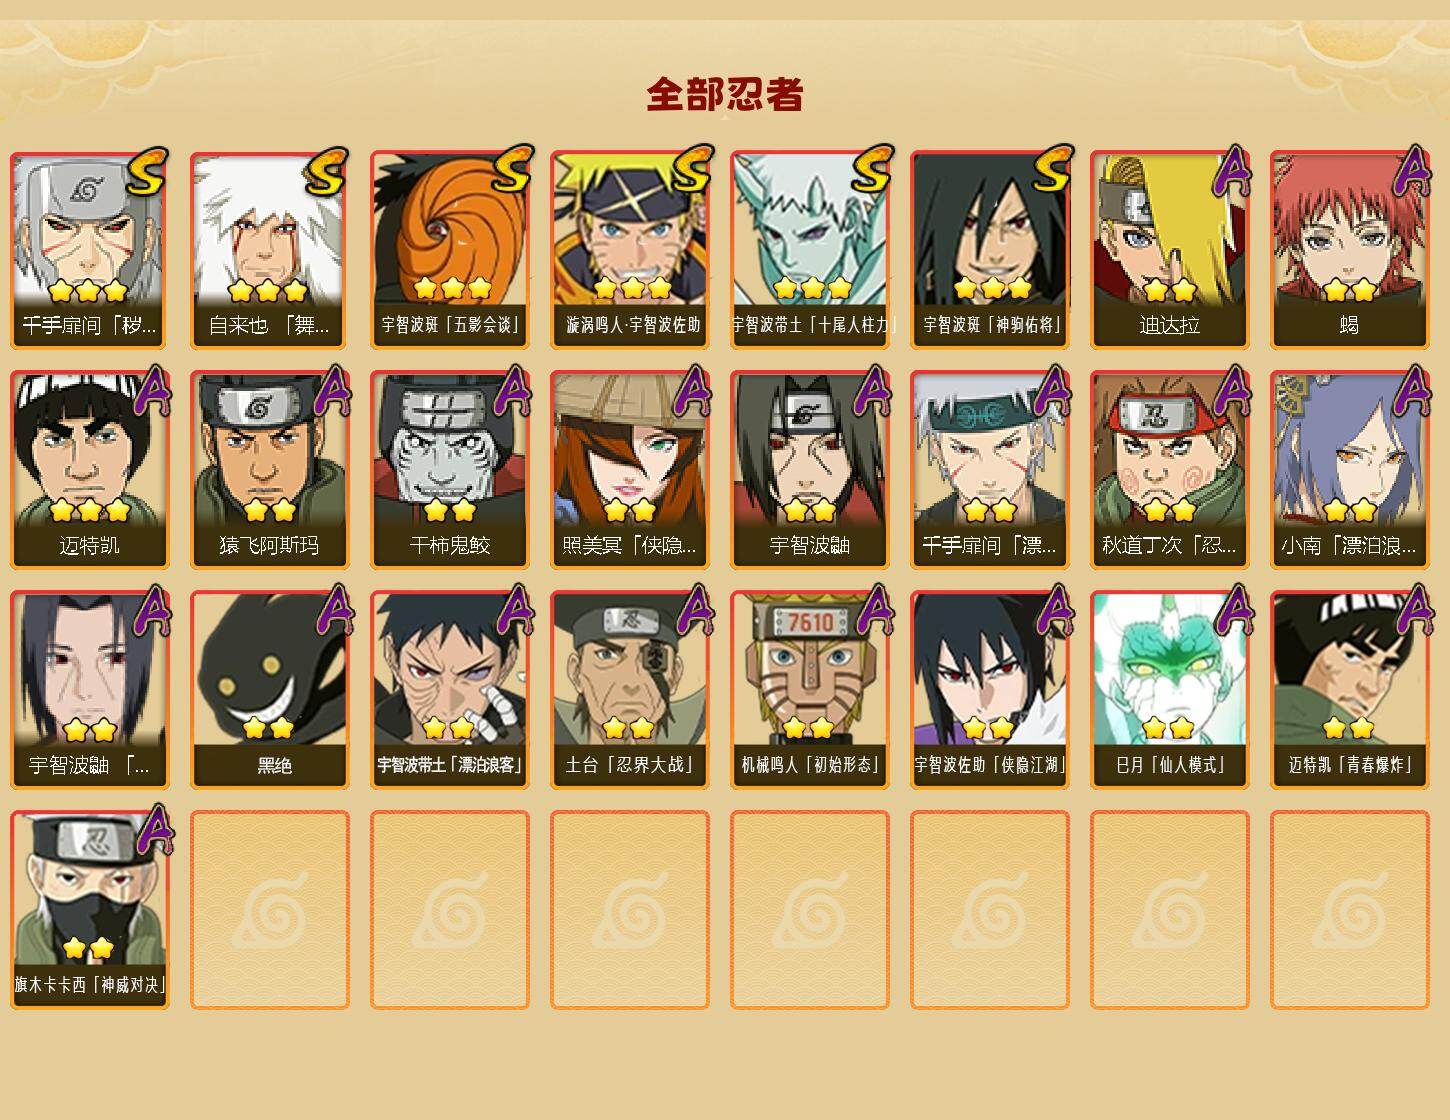The width and height of the screenshot is (1450, 1120).
Task: Open 宇智波斑「五影会谈」S-rank card
Action: [450, 250]
